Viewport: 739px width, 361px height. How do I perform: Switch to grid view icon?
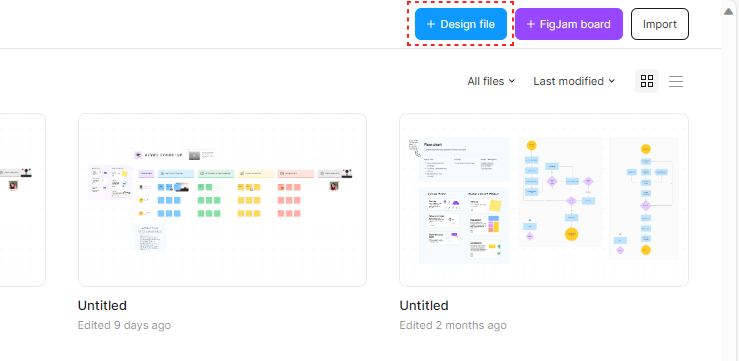(x=647, y=81)
